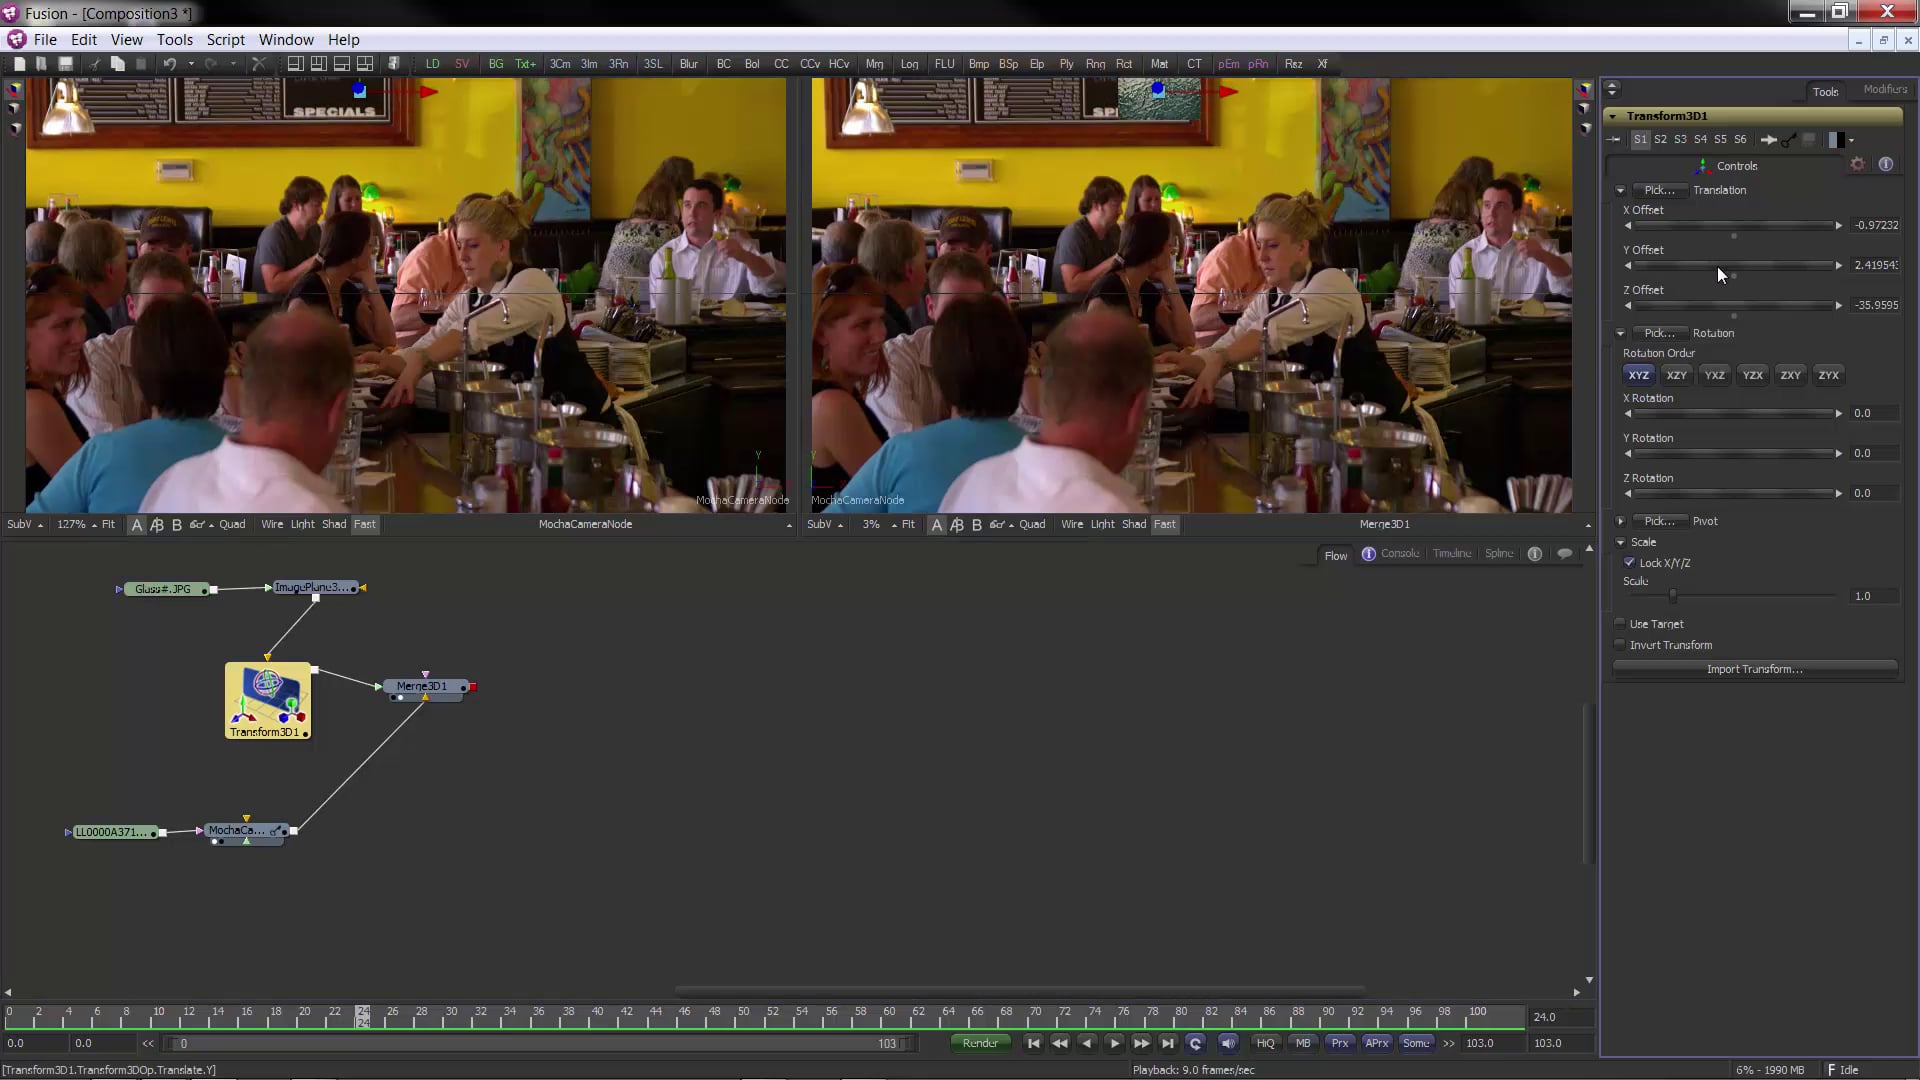
Task: Add a Blur tool from toolbar
Action: click(x=688, y=64)
